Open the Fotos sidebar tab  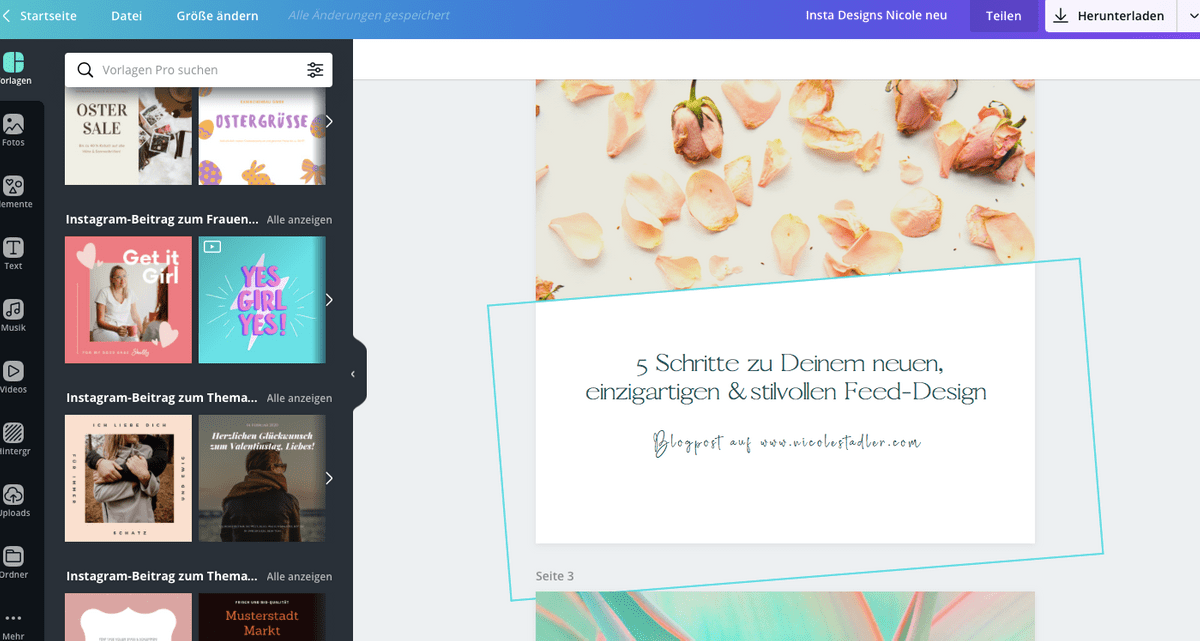(x=14, y=131)
